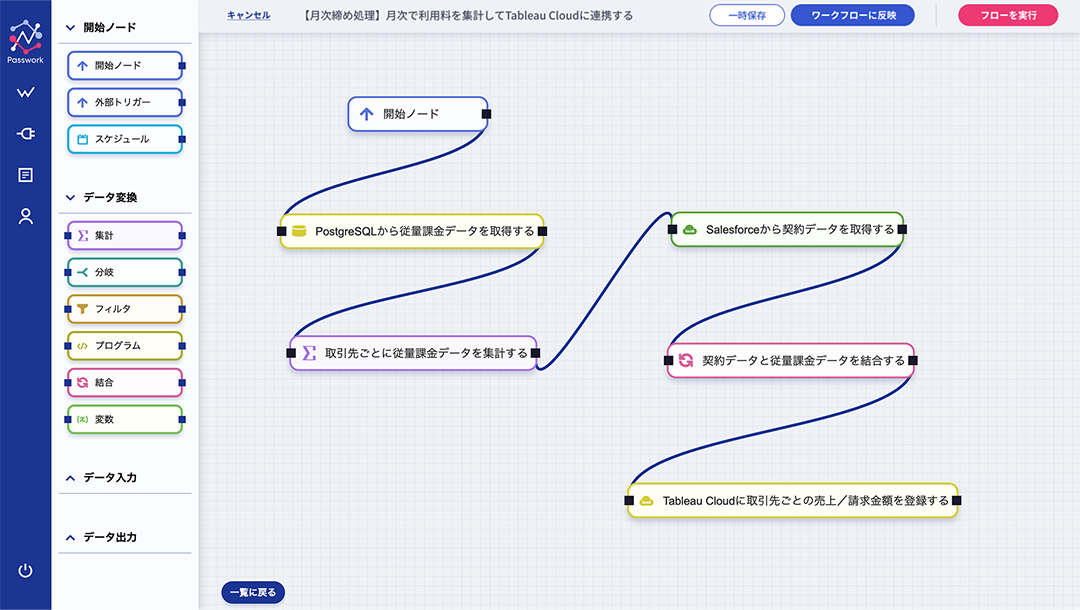Open the document list sidebar icon
The image size is (1080, 610).
(25, 175)
